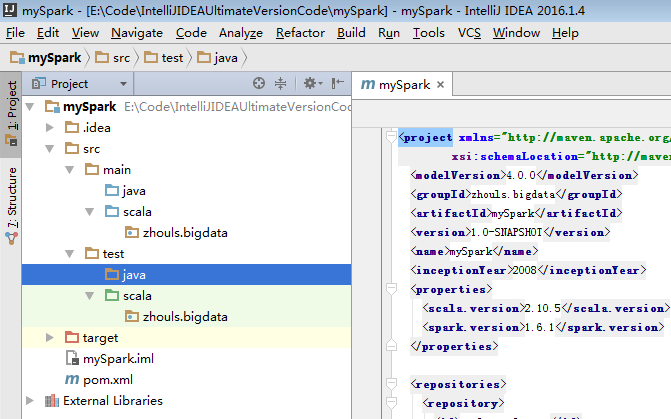Click the inceptionYear 2008 line

pyautogui.click(x=528, y=270)
